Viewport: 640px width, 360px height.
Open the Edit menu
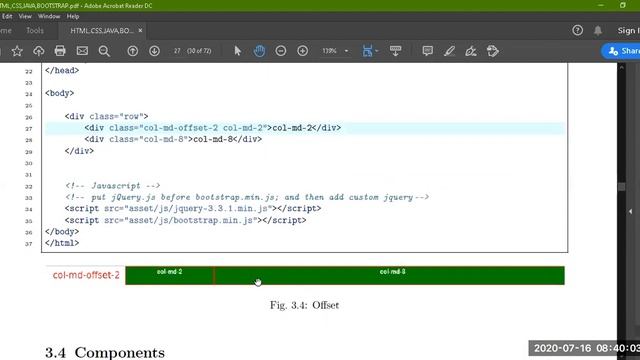[x=7, y=16]
